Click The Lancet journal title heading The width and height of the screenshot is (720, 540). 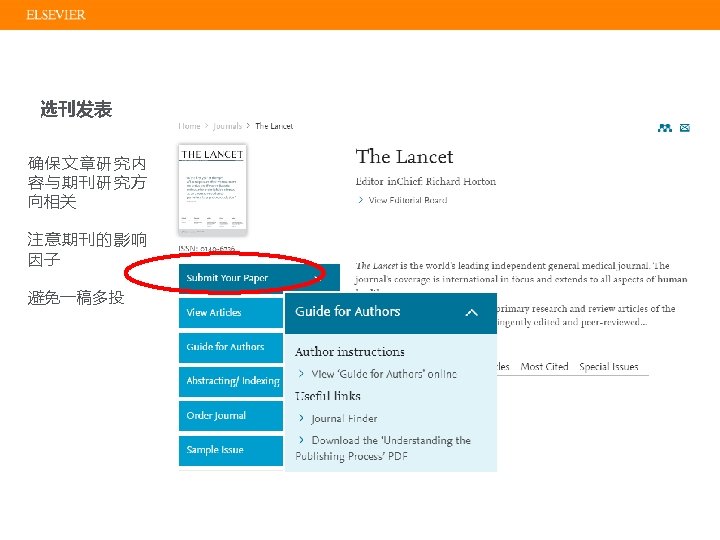pyautogui.click(x=405, y=157)
